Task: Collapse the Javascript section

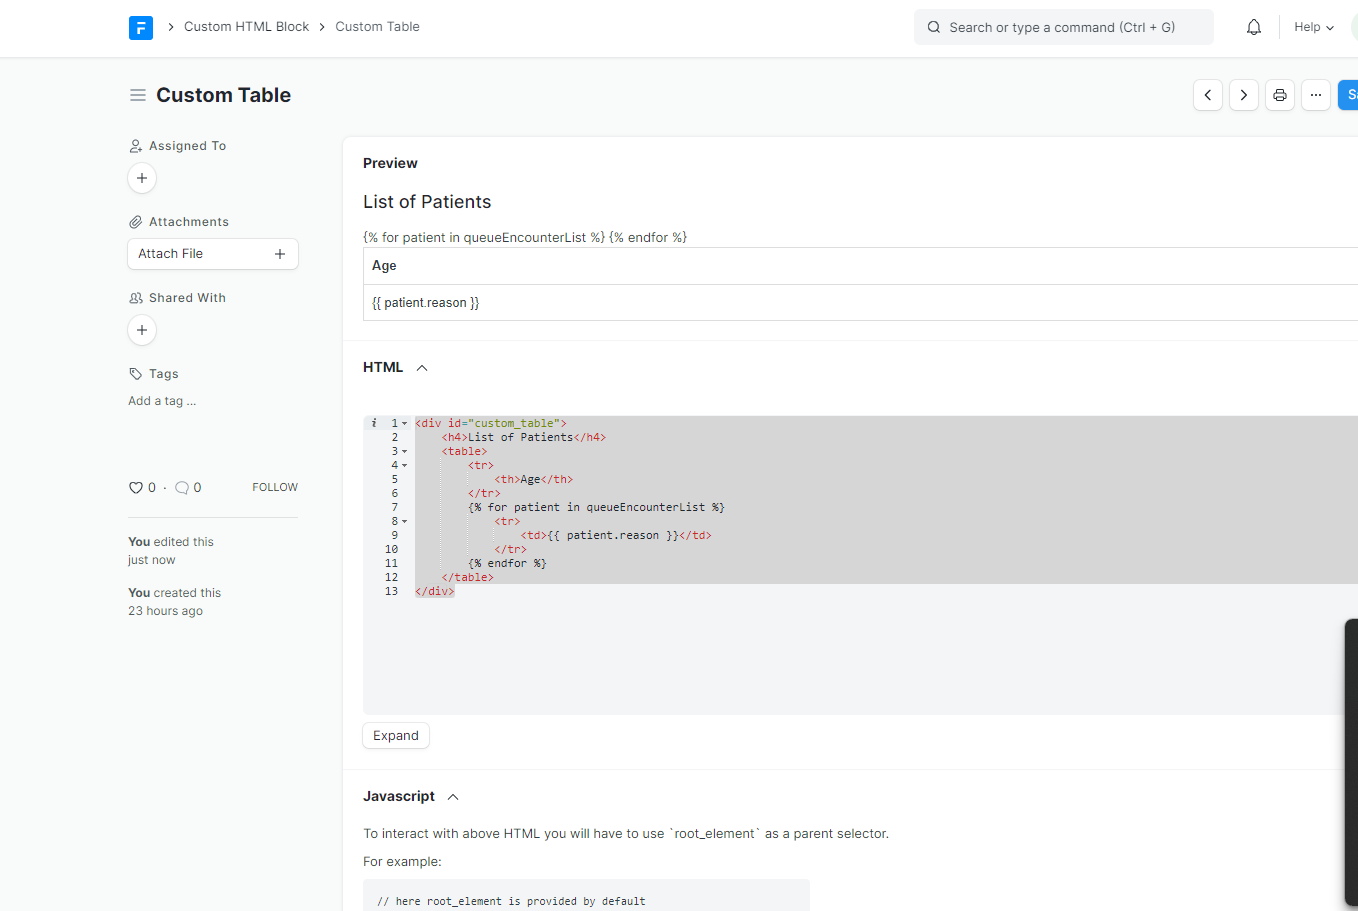Action: click(x=453, y=797)
